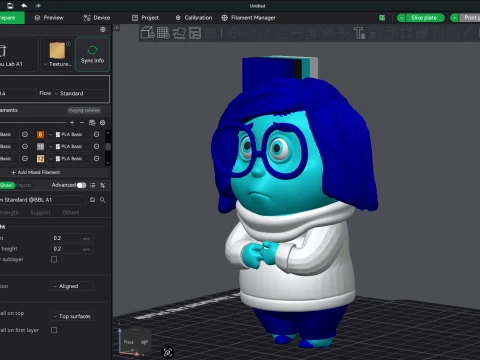
Task: Click the Purging volumes button
Action: pos(84,110)
